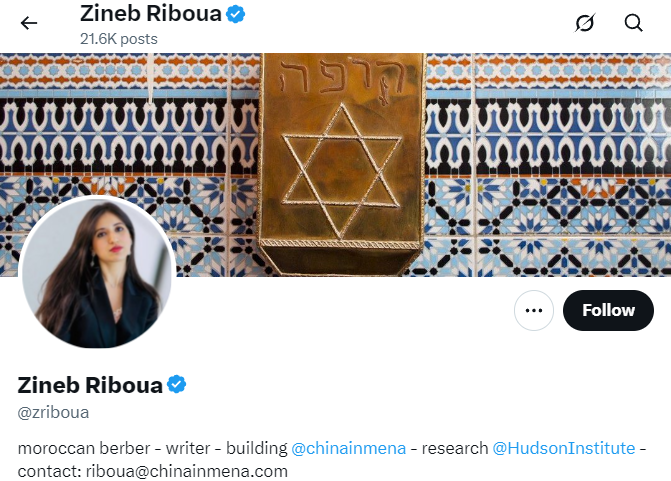
Task: Open the tiled banner header image
Action: [x=336, y=165]
